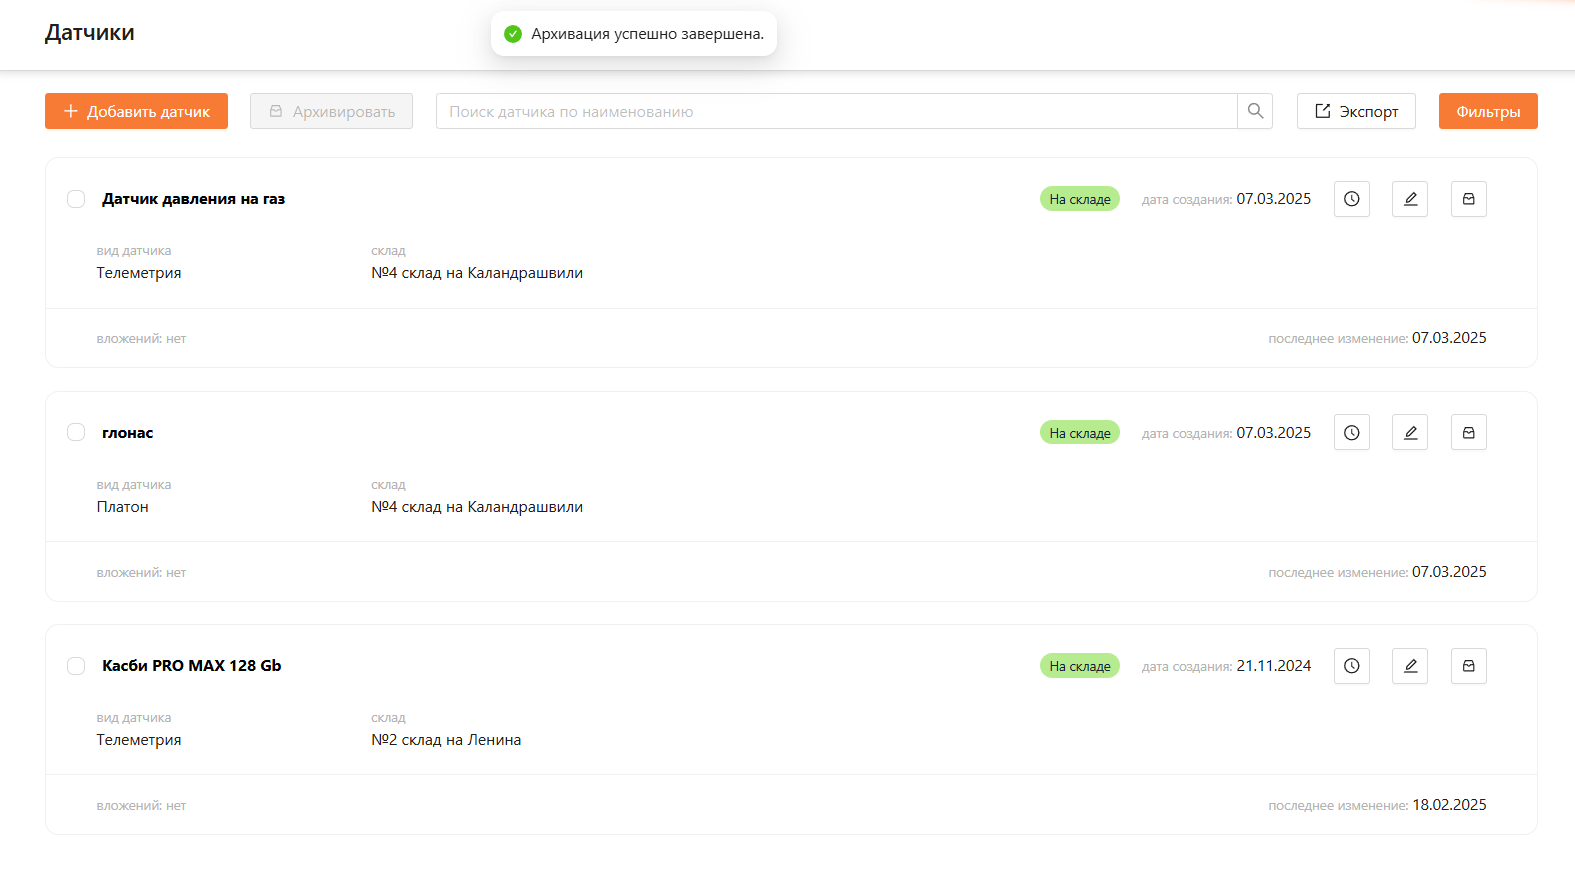The image size is (1575, 874).
Task: Click the Экспорт button
Action: (1355, 111)
